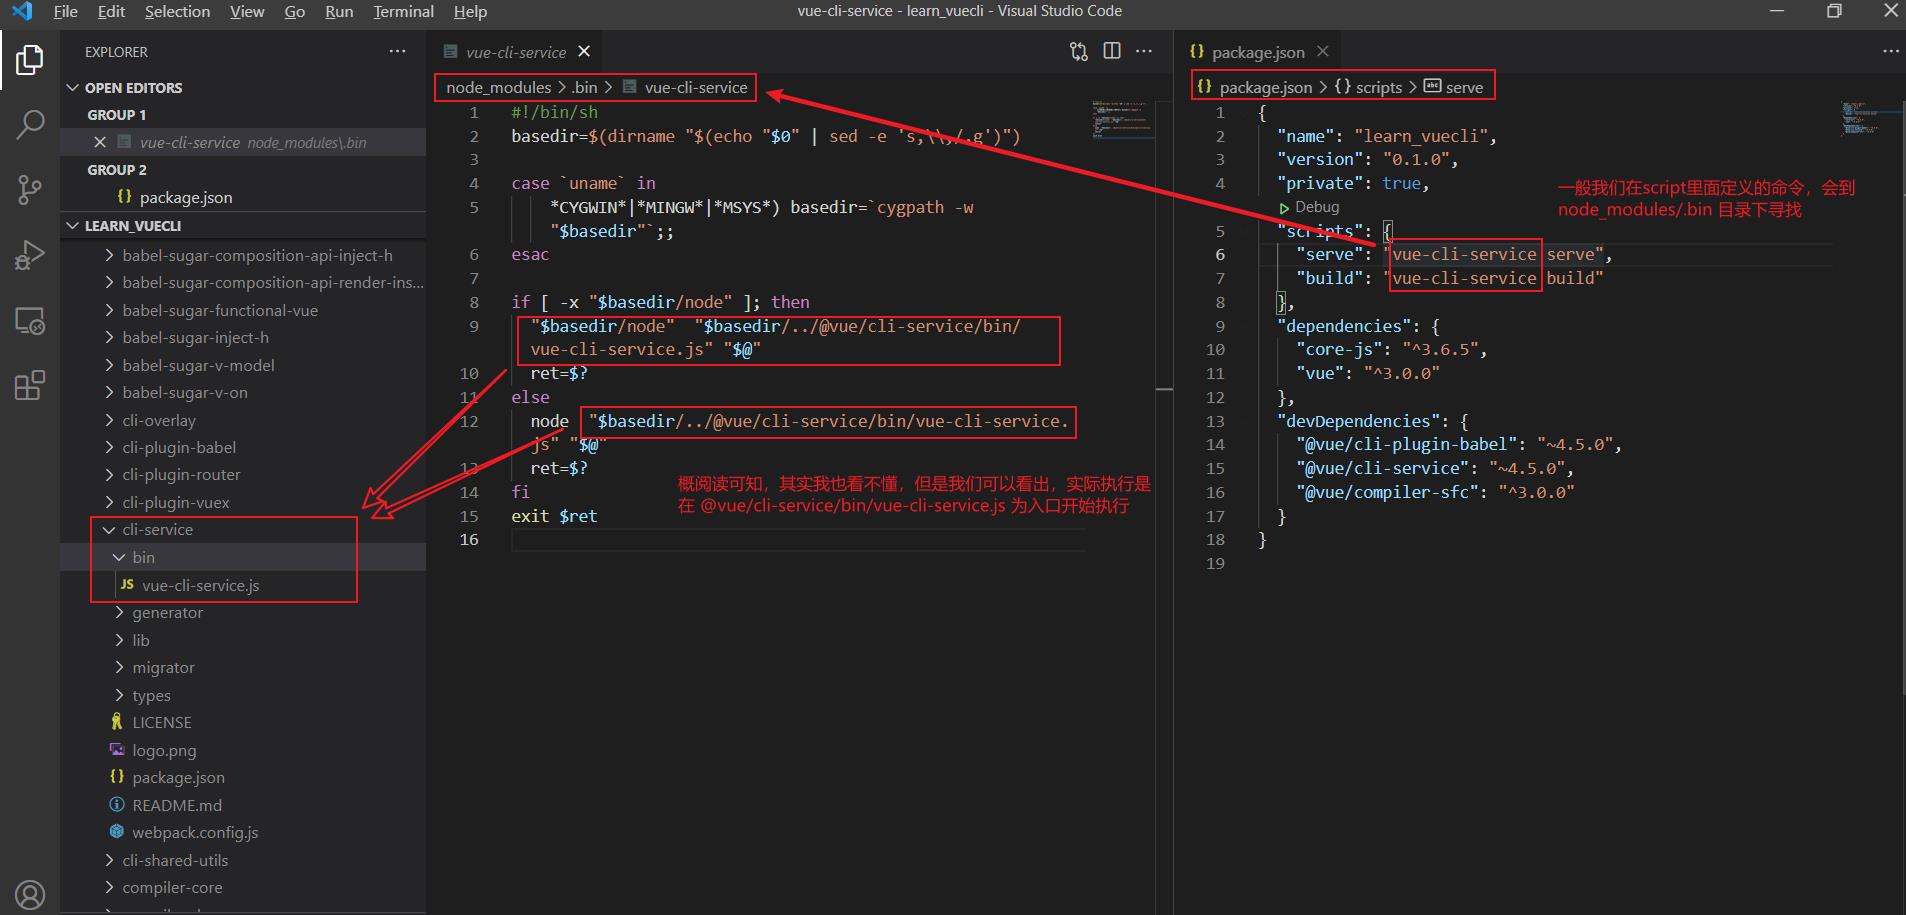This screenshot has width=1906, height=915.
Task: Open the Selection menu
Action: (177, 11)
